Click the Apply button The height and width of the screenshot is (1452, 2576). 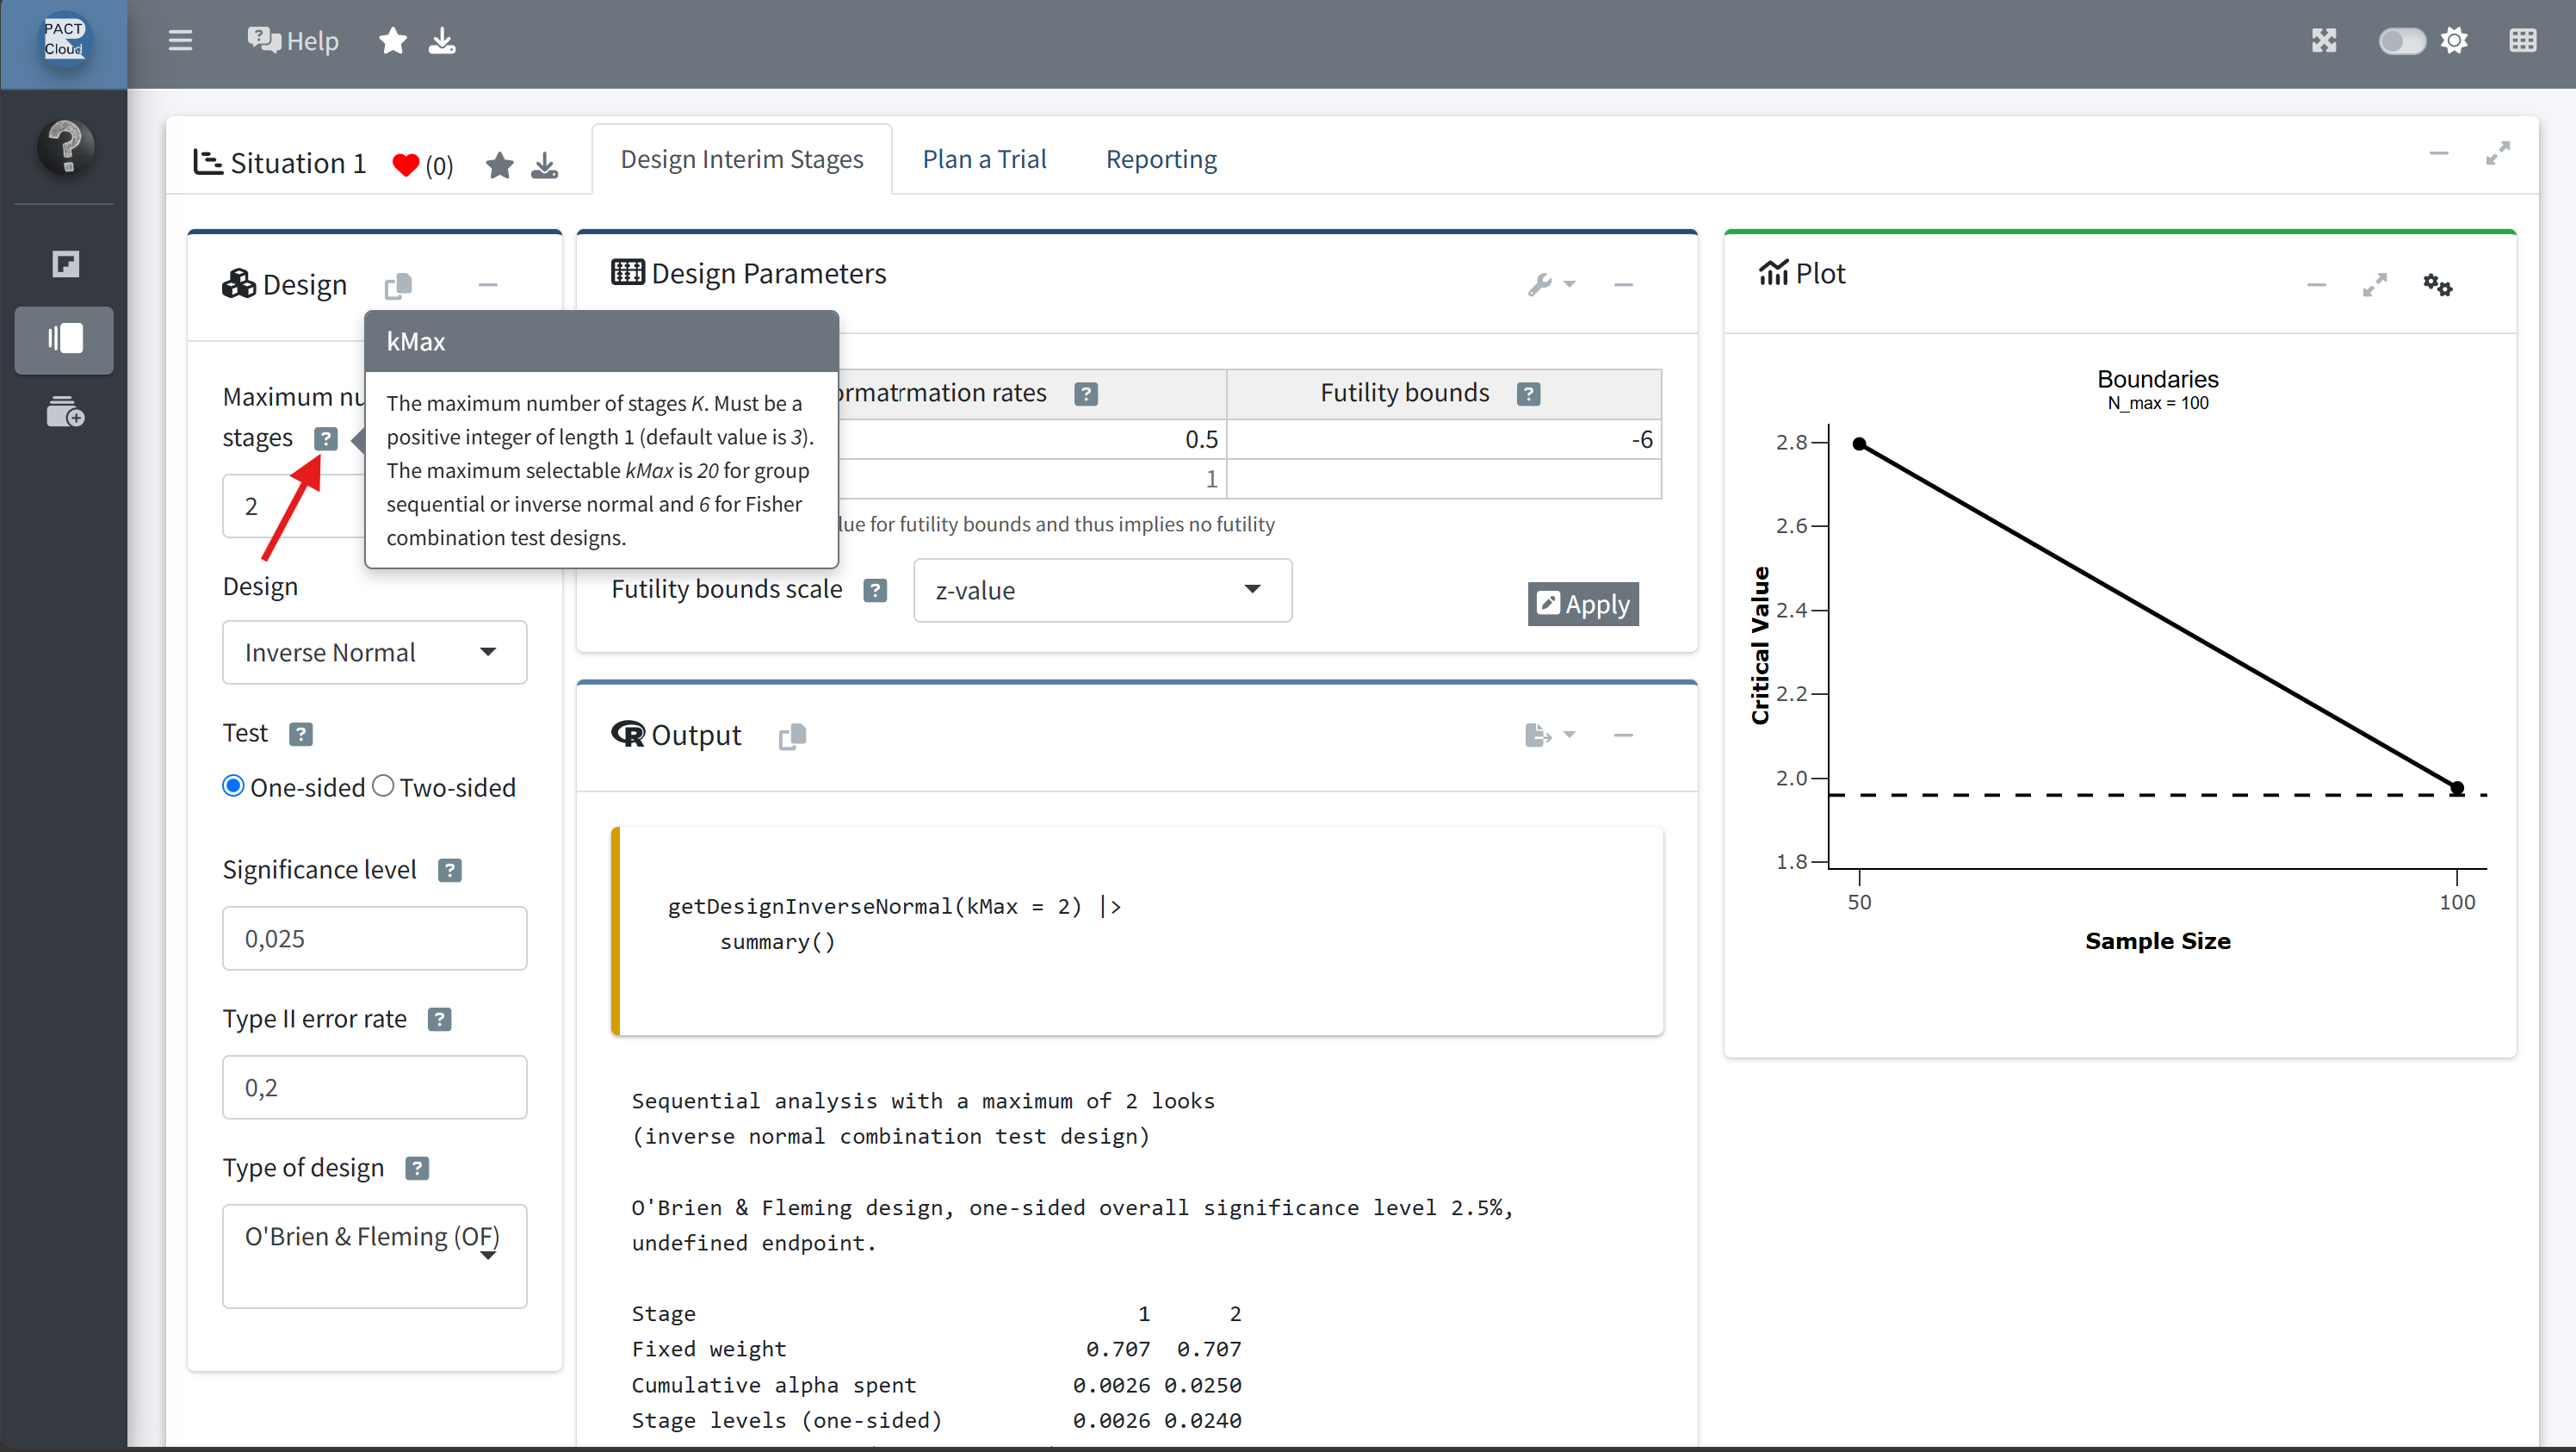tap(1583, 604)
